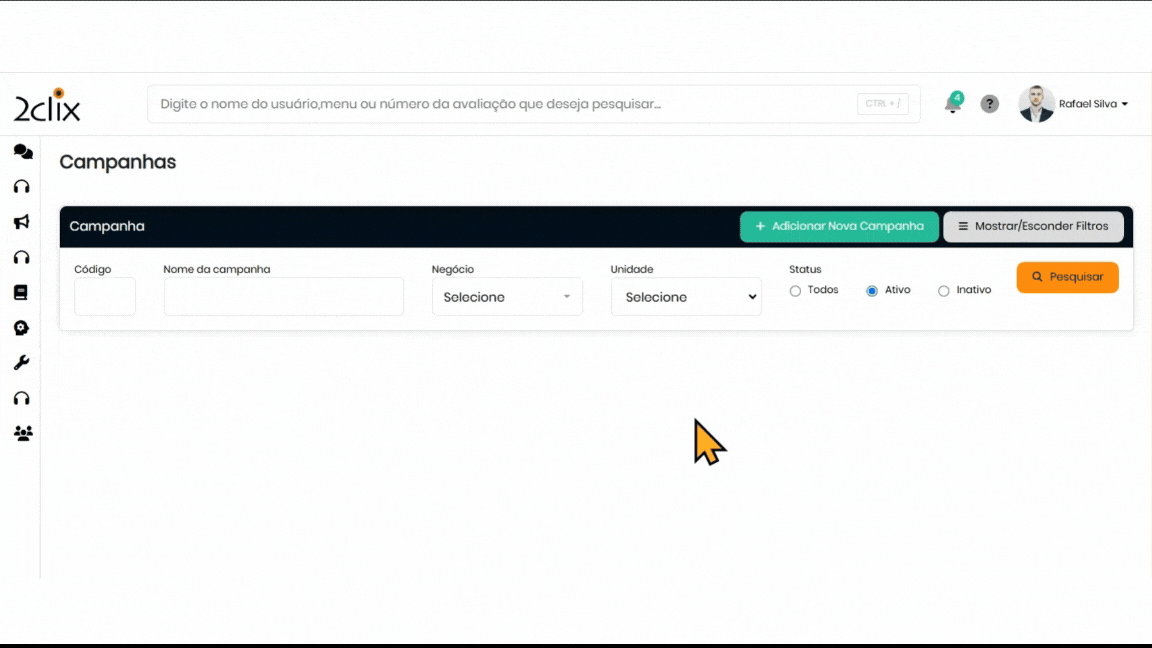
Task: Click the megaphone campaigns icon in sidebar
Action: (x=22, y=222)
